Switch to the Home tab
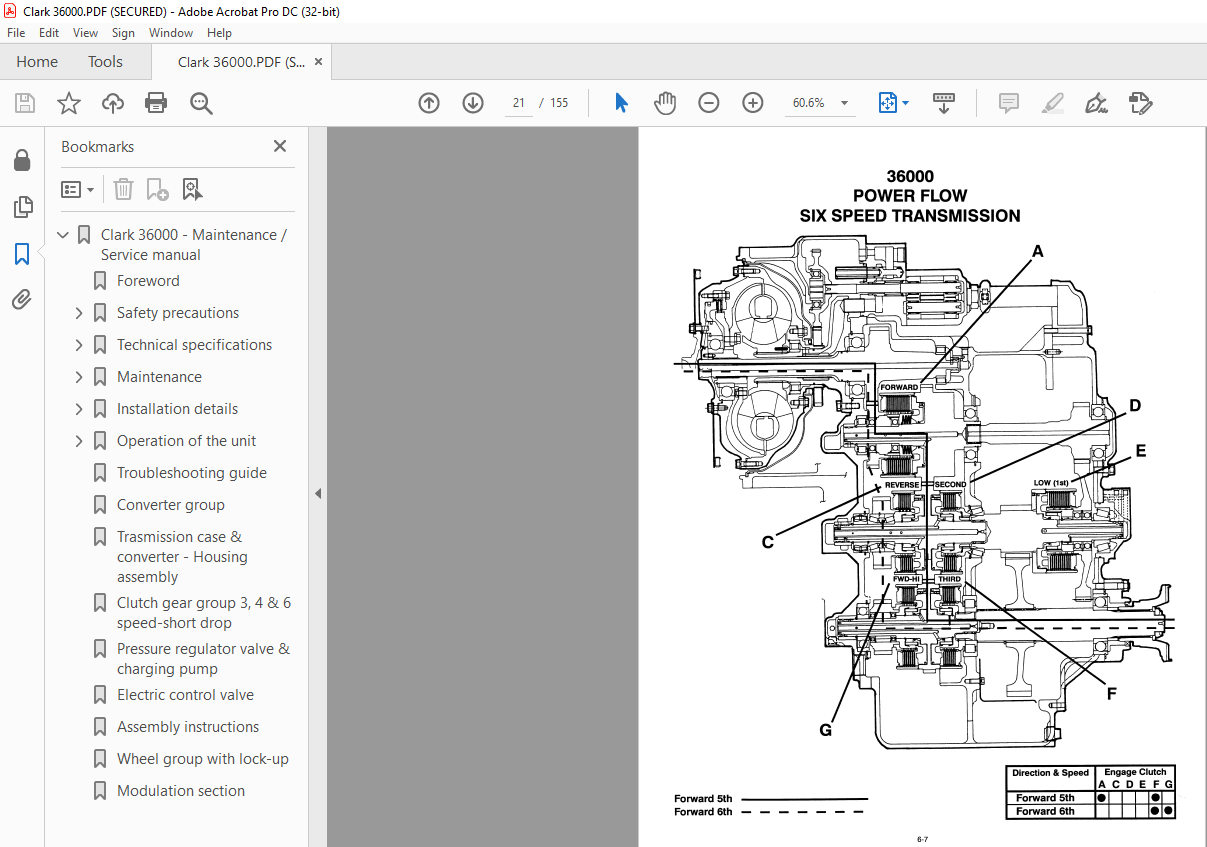The width and height of the screenshot is (1207, 847). coord(37,62)
